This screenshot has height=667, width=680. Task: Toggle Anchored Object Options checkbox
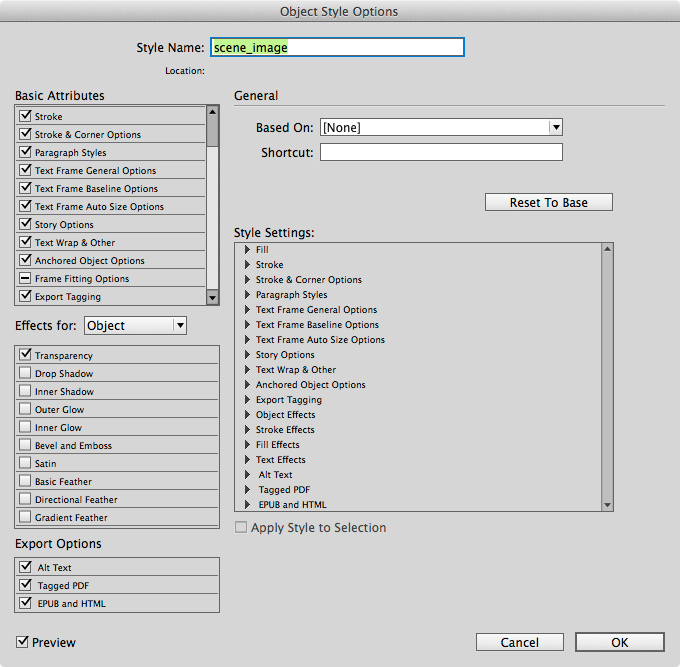[26, 260]
